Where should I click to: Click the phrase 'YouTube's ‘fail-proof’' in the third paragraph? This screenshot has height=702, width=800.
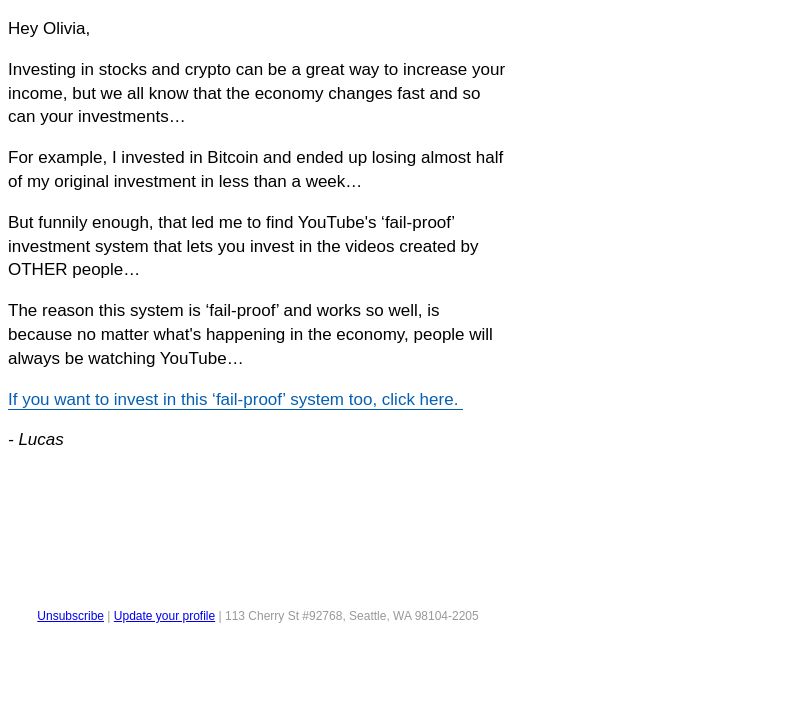[x=376, y=222]
